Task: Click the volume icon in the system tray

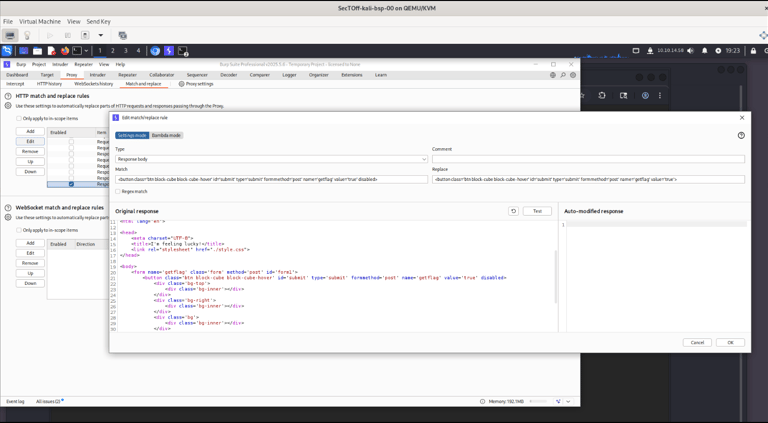Action: [690, 50]
